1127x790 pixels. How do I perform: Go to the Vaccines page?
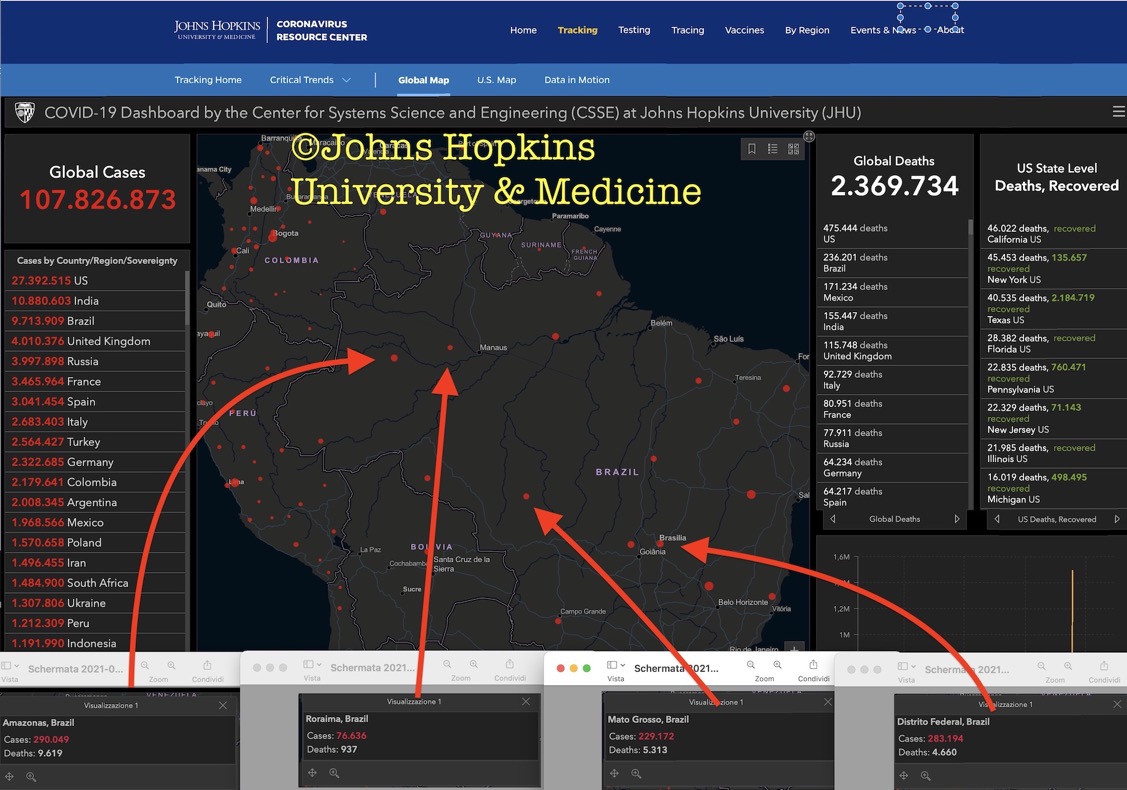pyautogui.click(x=744, y=30)
